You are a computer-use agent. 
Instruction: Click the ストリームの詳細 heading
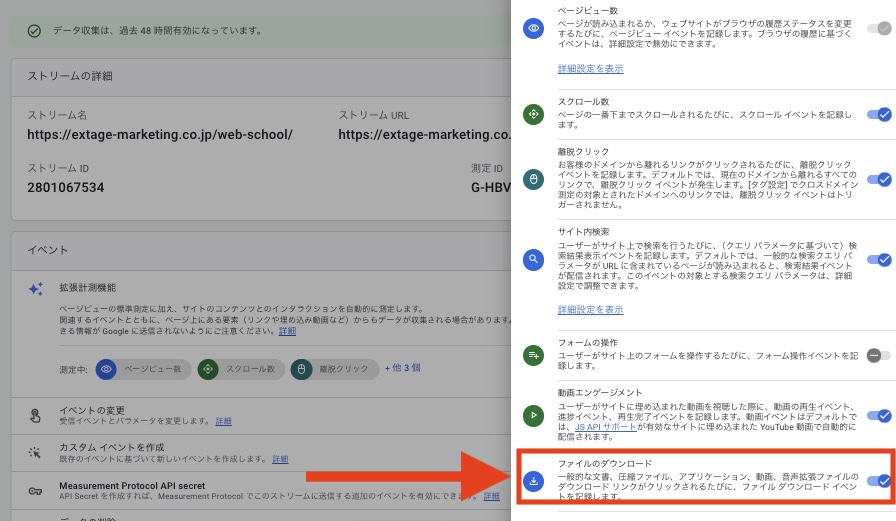pyautogui.click(x=70, y=76)
